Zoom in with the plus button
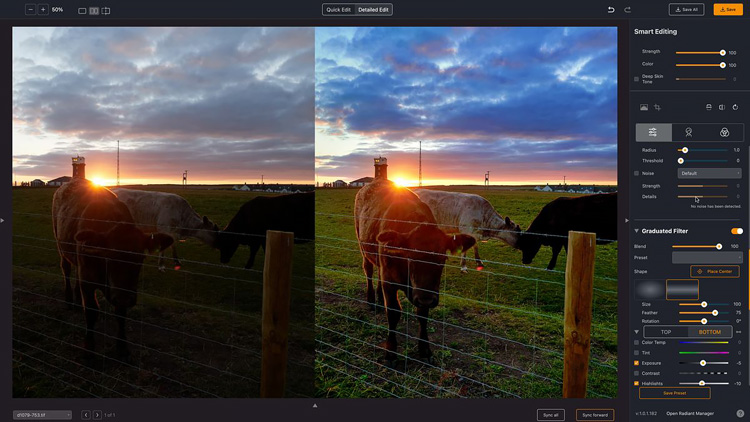 (43, 10)
